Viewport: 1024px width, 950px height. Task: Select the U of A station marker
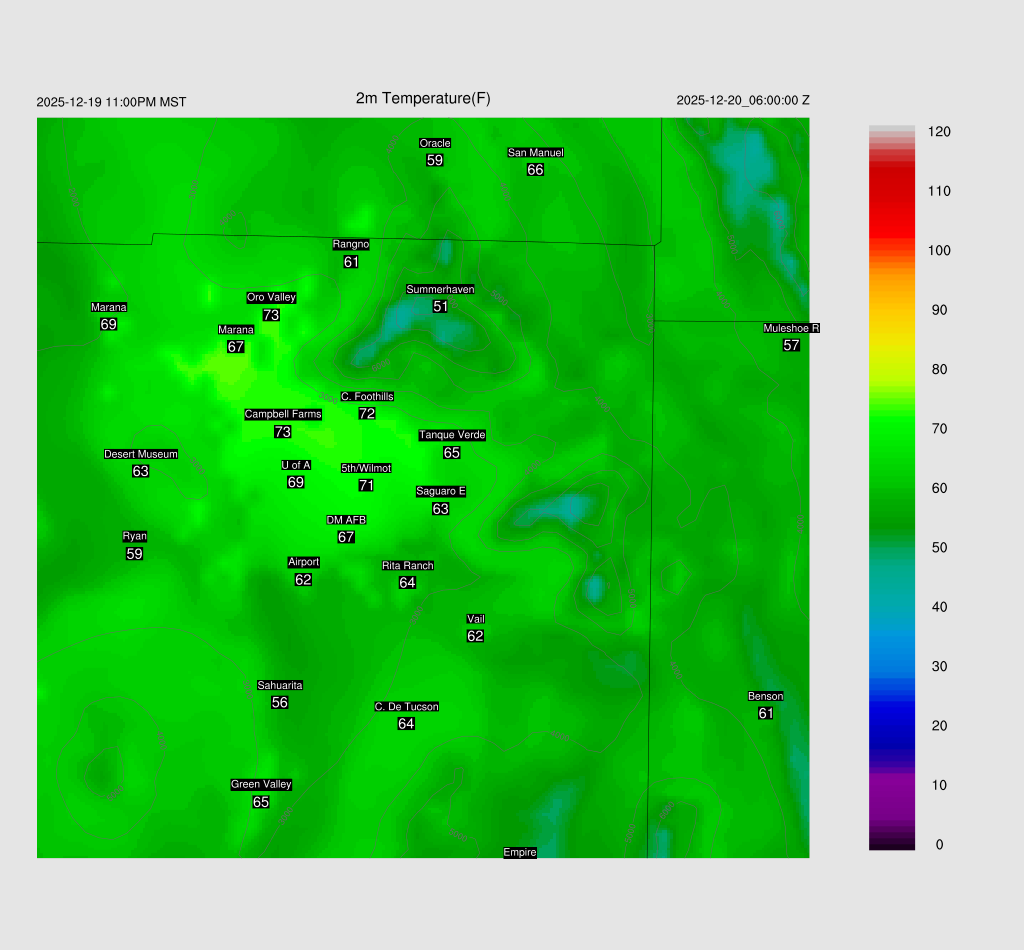click(296, 465)
